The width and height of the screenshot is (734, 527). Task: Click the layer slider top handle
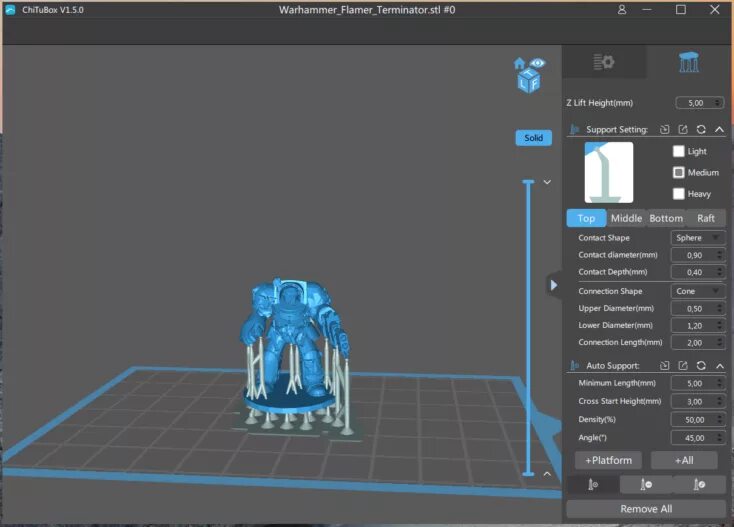(x=528, y=182)
